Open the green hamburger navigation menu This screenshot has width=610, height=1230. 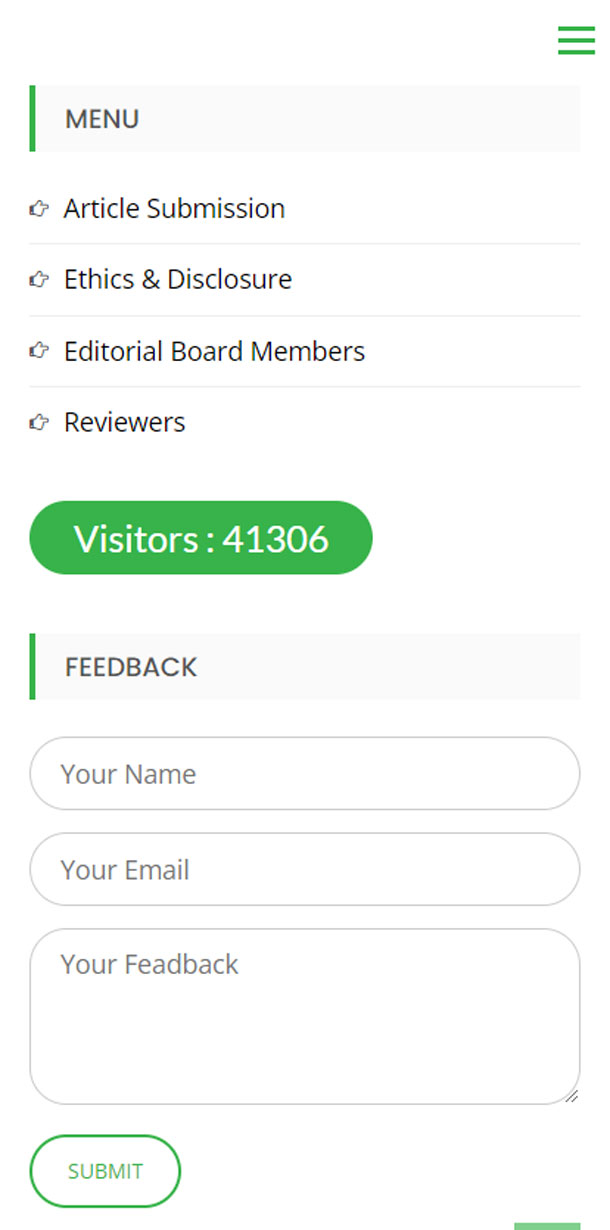tap(576, 40)
